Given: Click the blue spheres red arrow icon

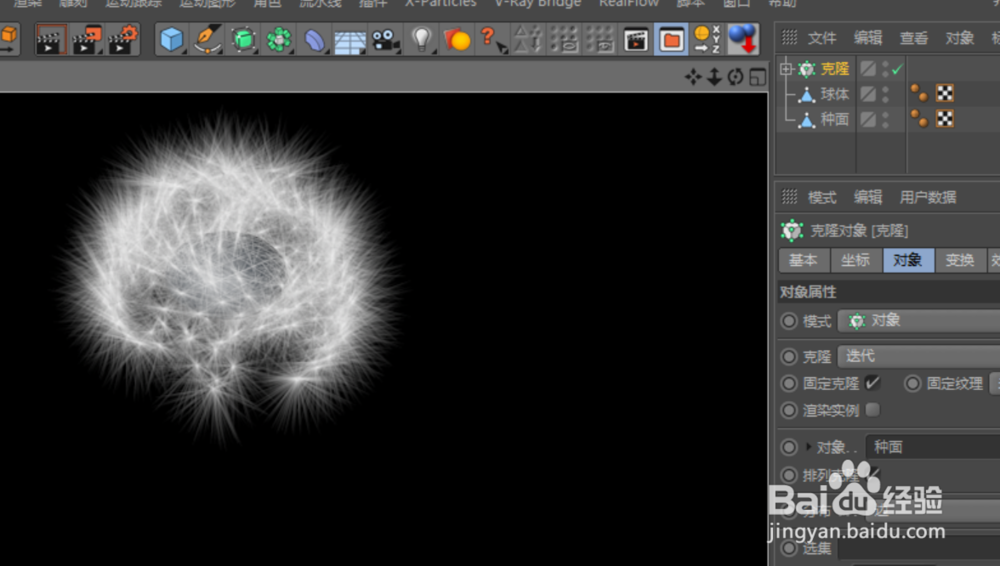Looking at the screenshot, I should point(742,39).
